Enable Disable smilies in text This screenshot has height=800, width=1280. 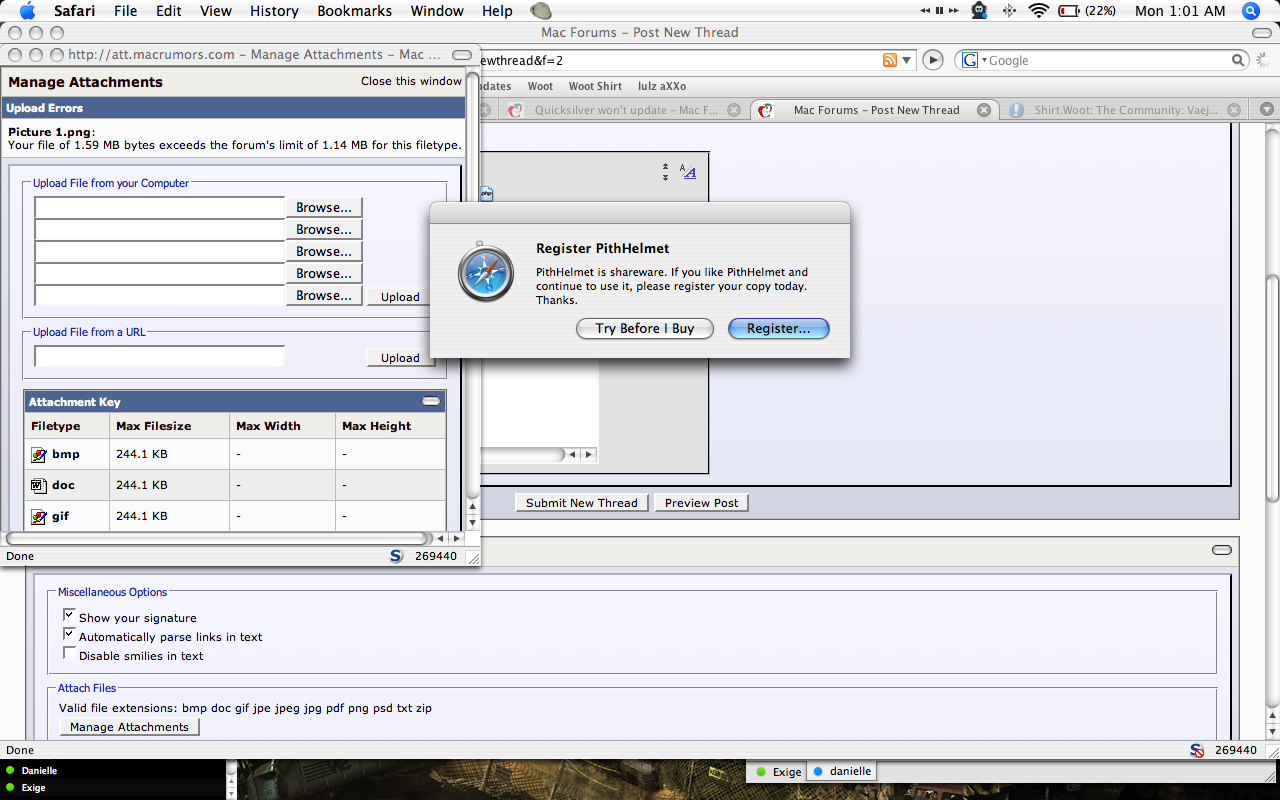(x=69, y=653)
